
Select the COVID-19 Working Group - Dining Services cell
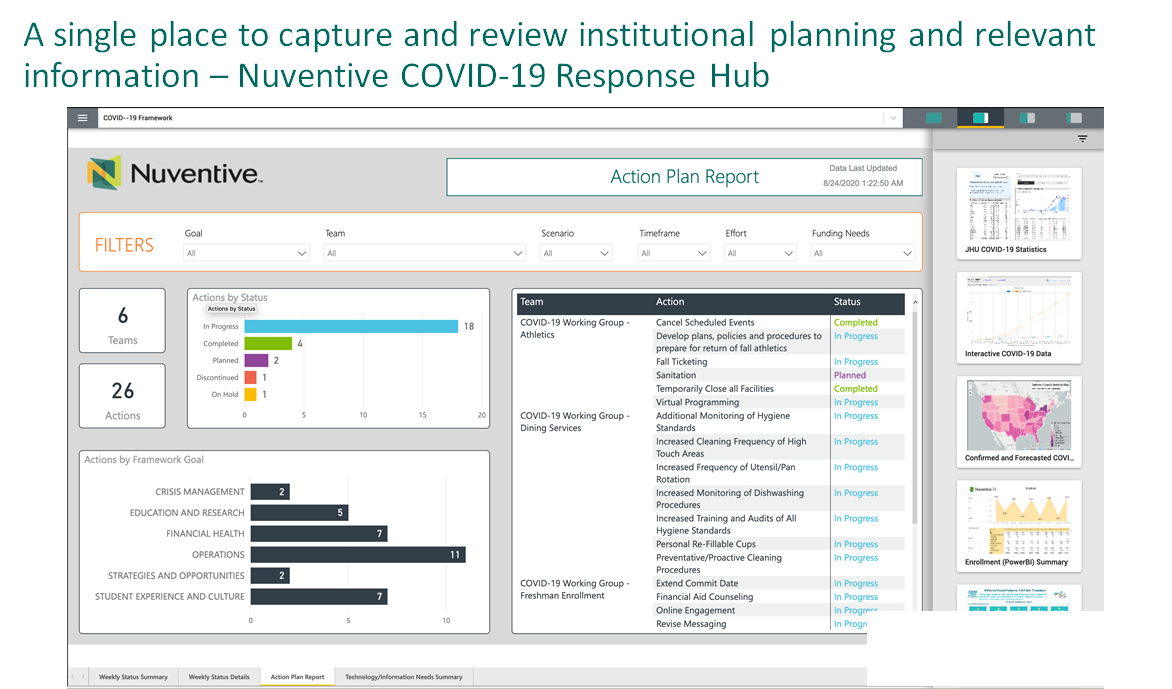pyautogui.click(x=575, y=422)
